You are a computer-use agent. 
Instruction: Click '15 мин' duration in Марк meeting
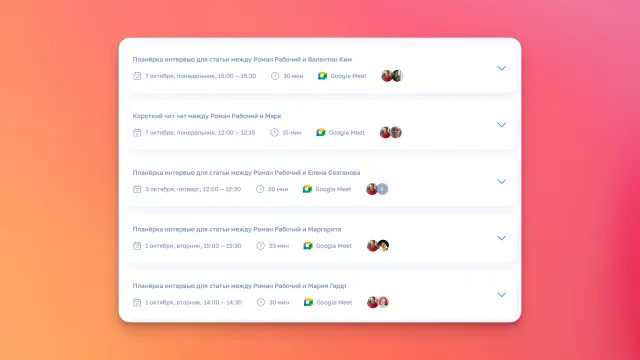click(x=292, y=133)
